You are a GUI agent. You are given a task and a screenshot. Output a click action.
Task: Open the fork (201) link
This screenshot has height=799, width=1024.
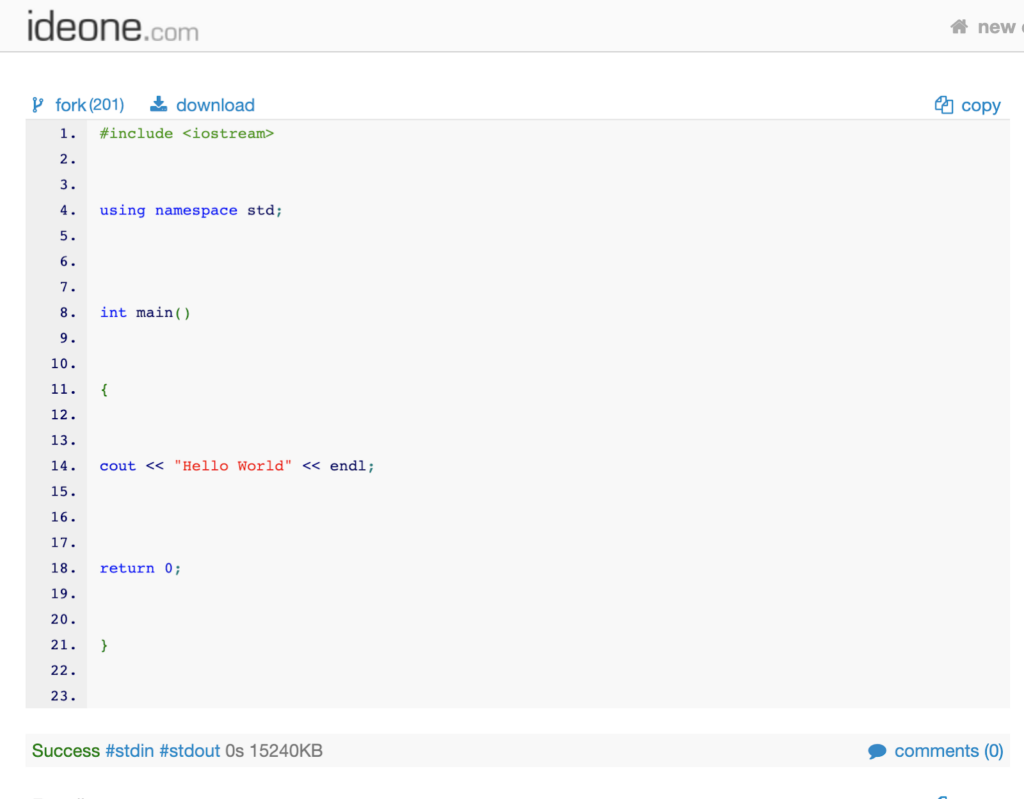(89, 105)
